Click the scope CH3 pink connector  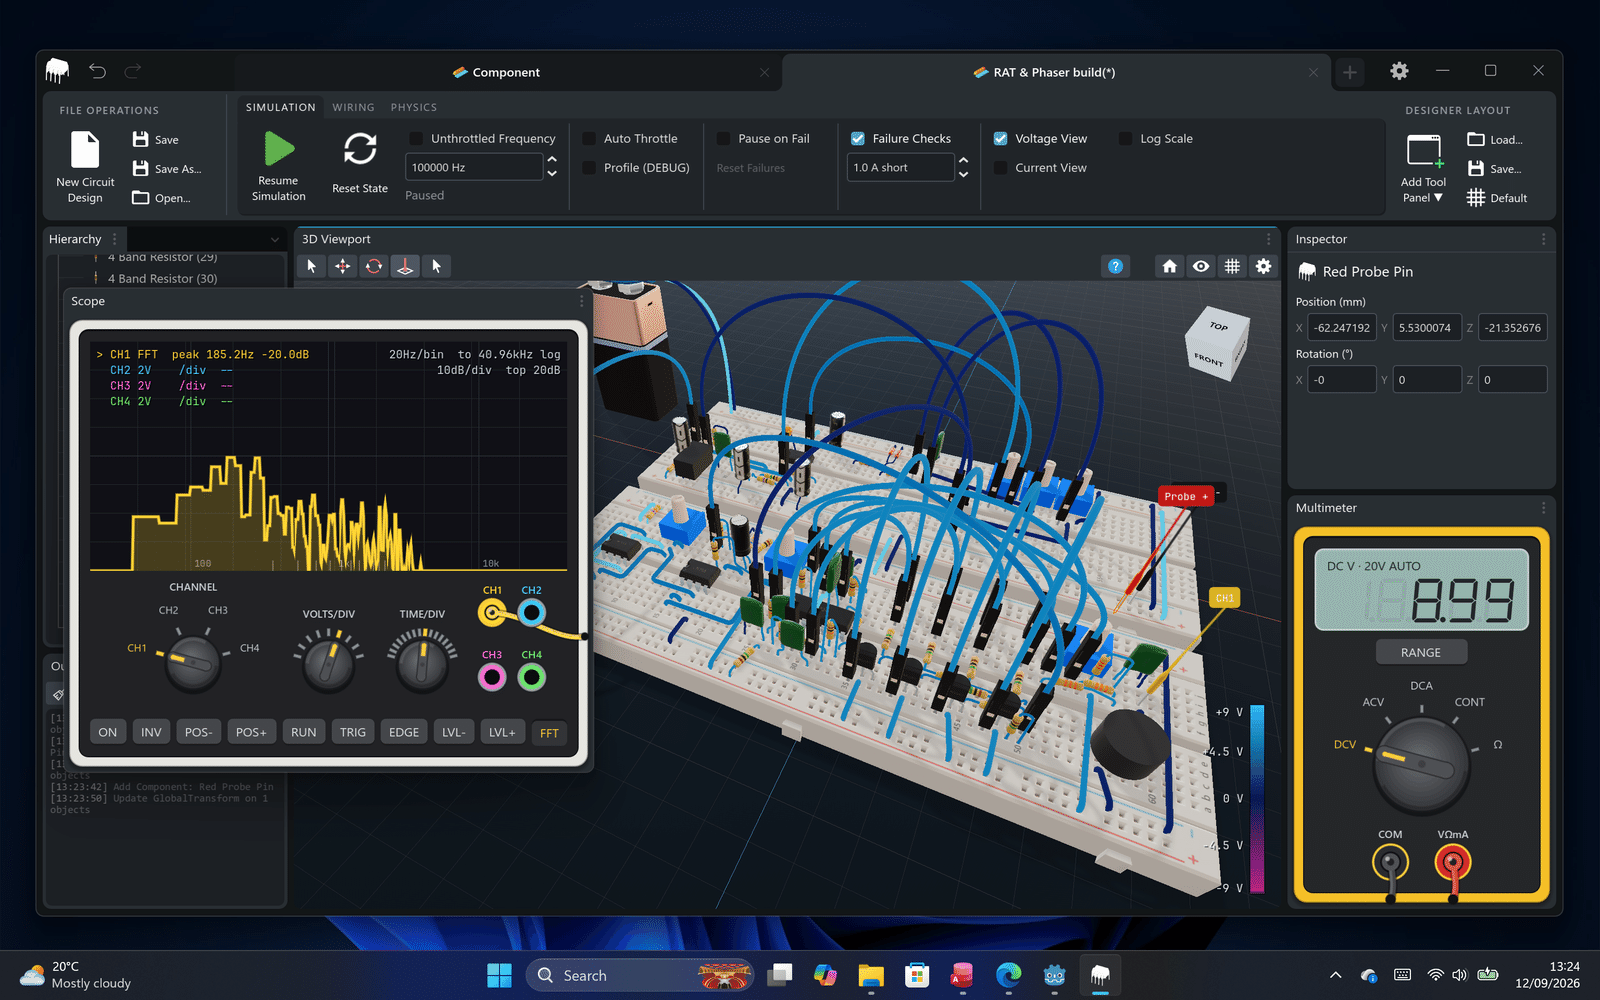pyautogui.click(x=492, y=677)
